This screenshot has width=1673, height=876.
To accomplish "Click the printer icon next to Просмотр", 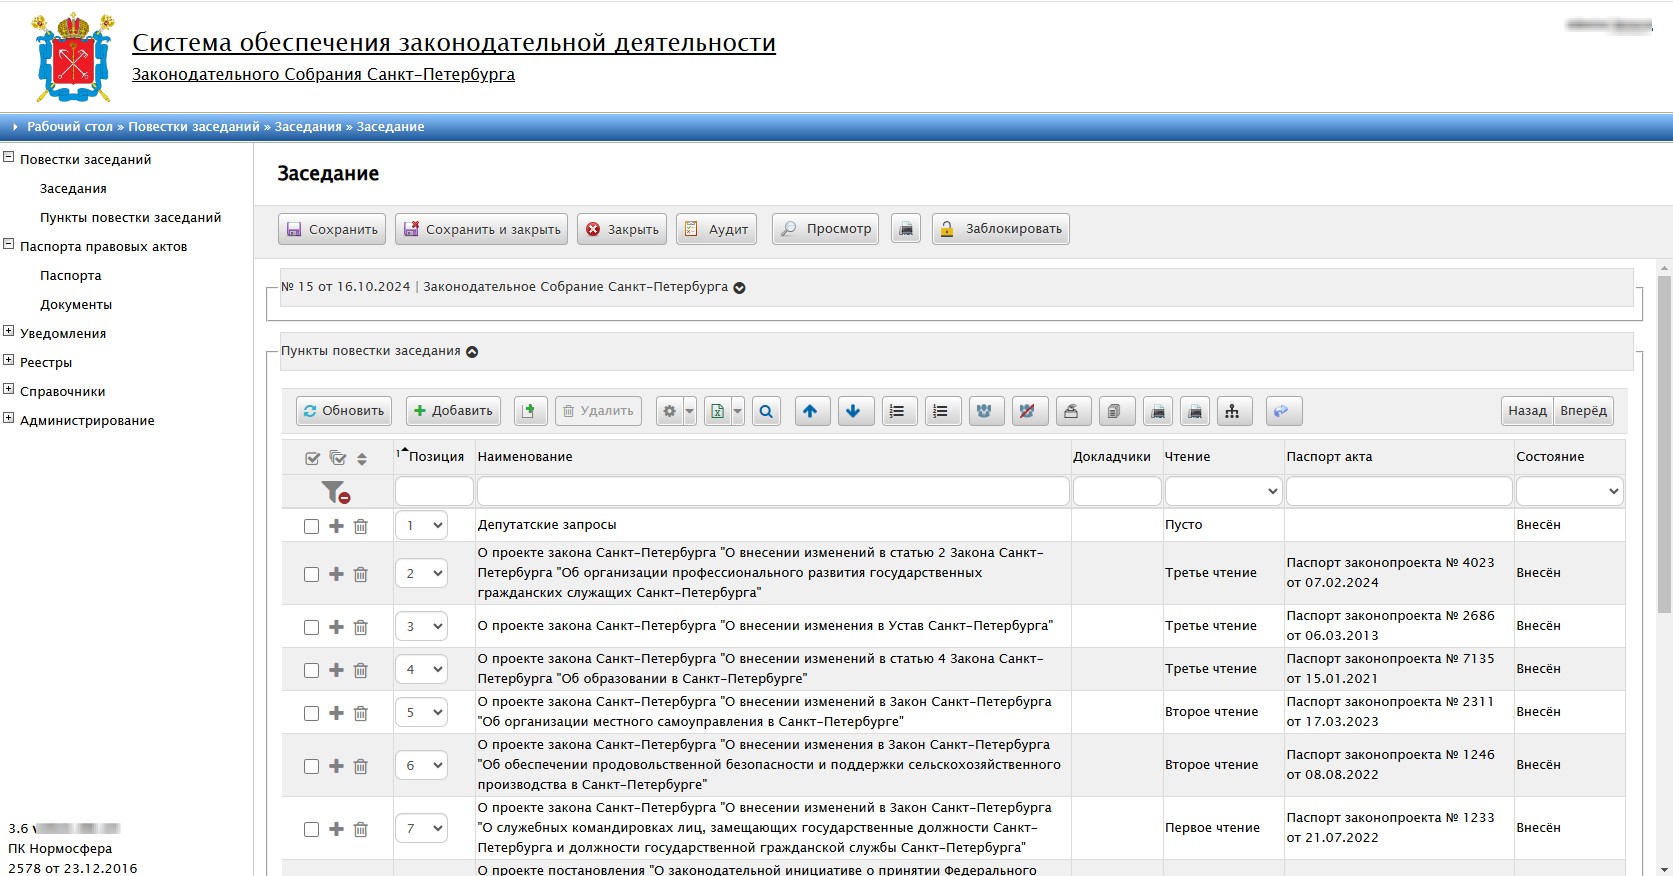I will [x=906, y=229].
